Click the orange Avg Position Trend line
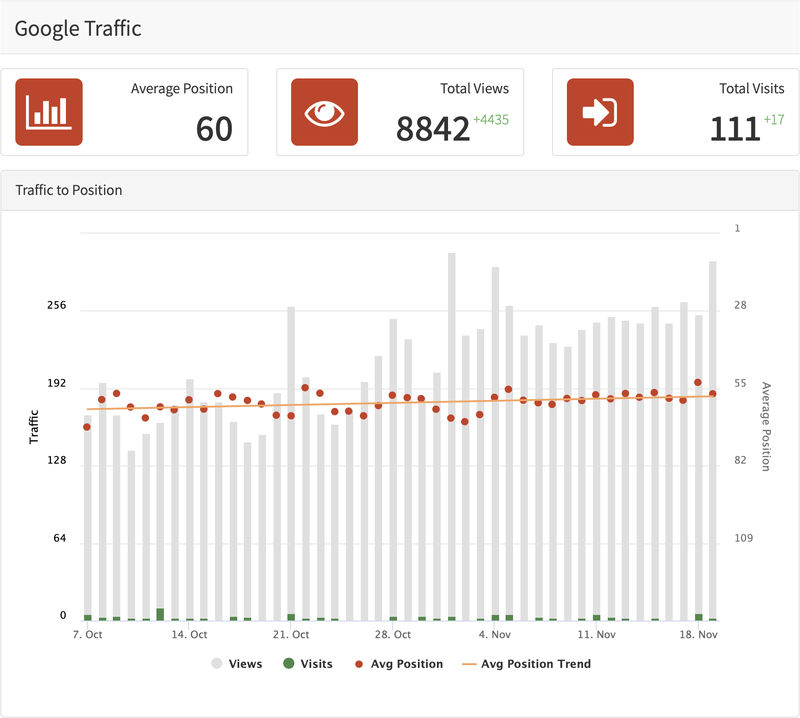The height and width of the screenshot is (718, 800). pyautogui.click(x=400, y=402)
